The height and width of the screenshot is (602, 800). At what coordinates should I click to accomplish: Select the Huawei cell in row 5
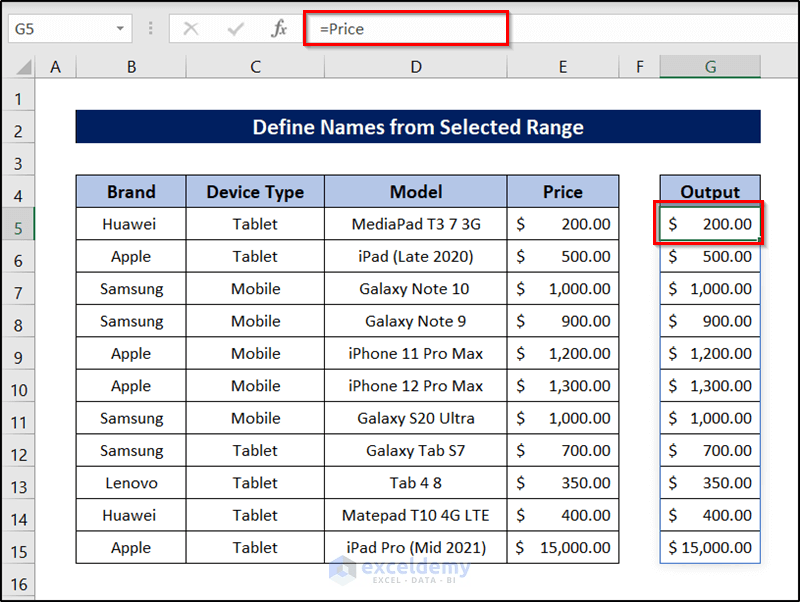pos(131,224)
